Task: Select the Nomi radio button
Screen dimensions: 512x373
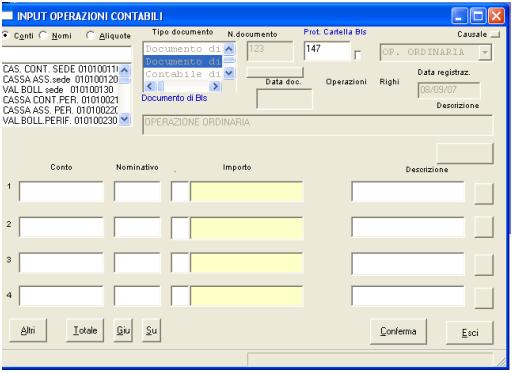Action: click(x=43, y=35)
